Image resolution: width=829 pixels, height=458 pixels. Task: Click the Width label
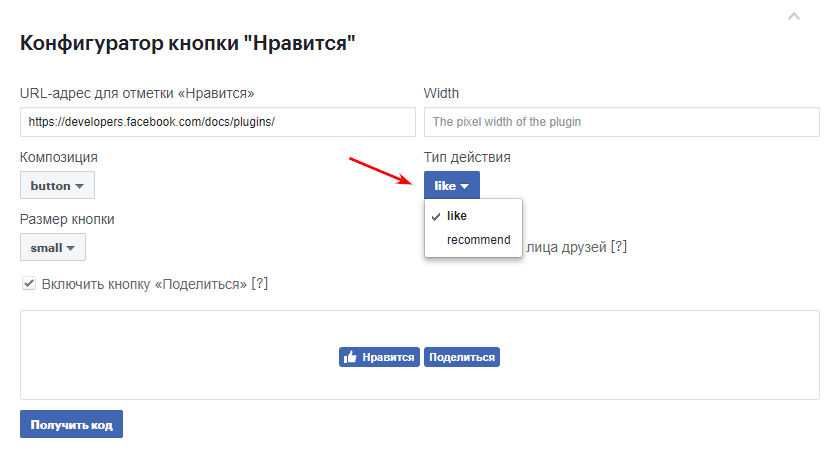(441, 93)
